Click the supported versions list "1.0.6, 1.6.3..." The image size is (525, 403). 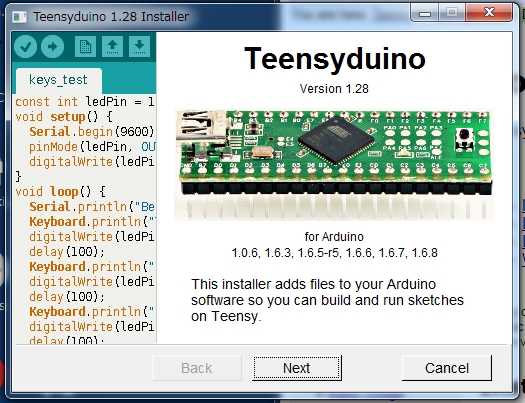tap(334, 253)
